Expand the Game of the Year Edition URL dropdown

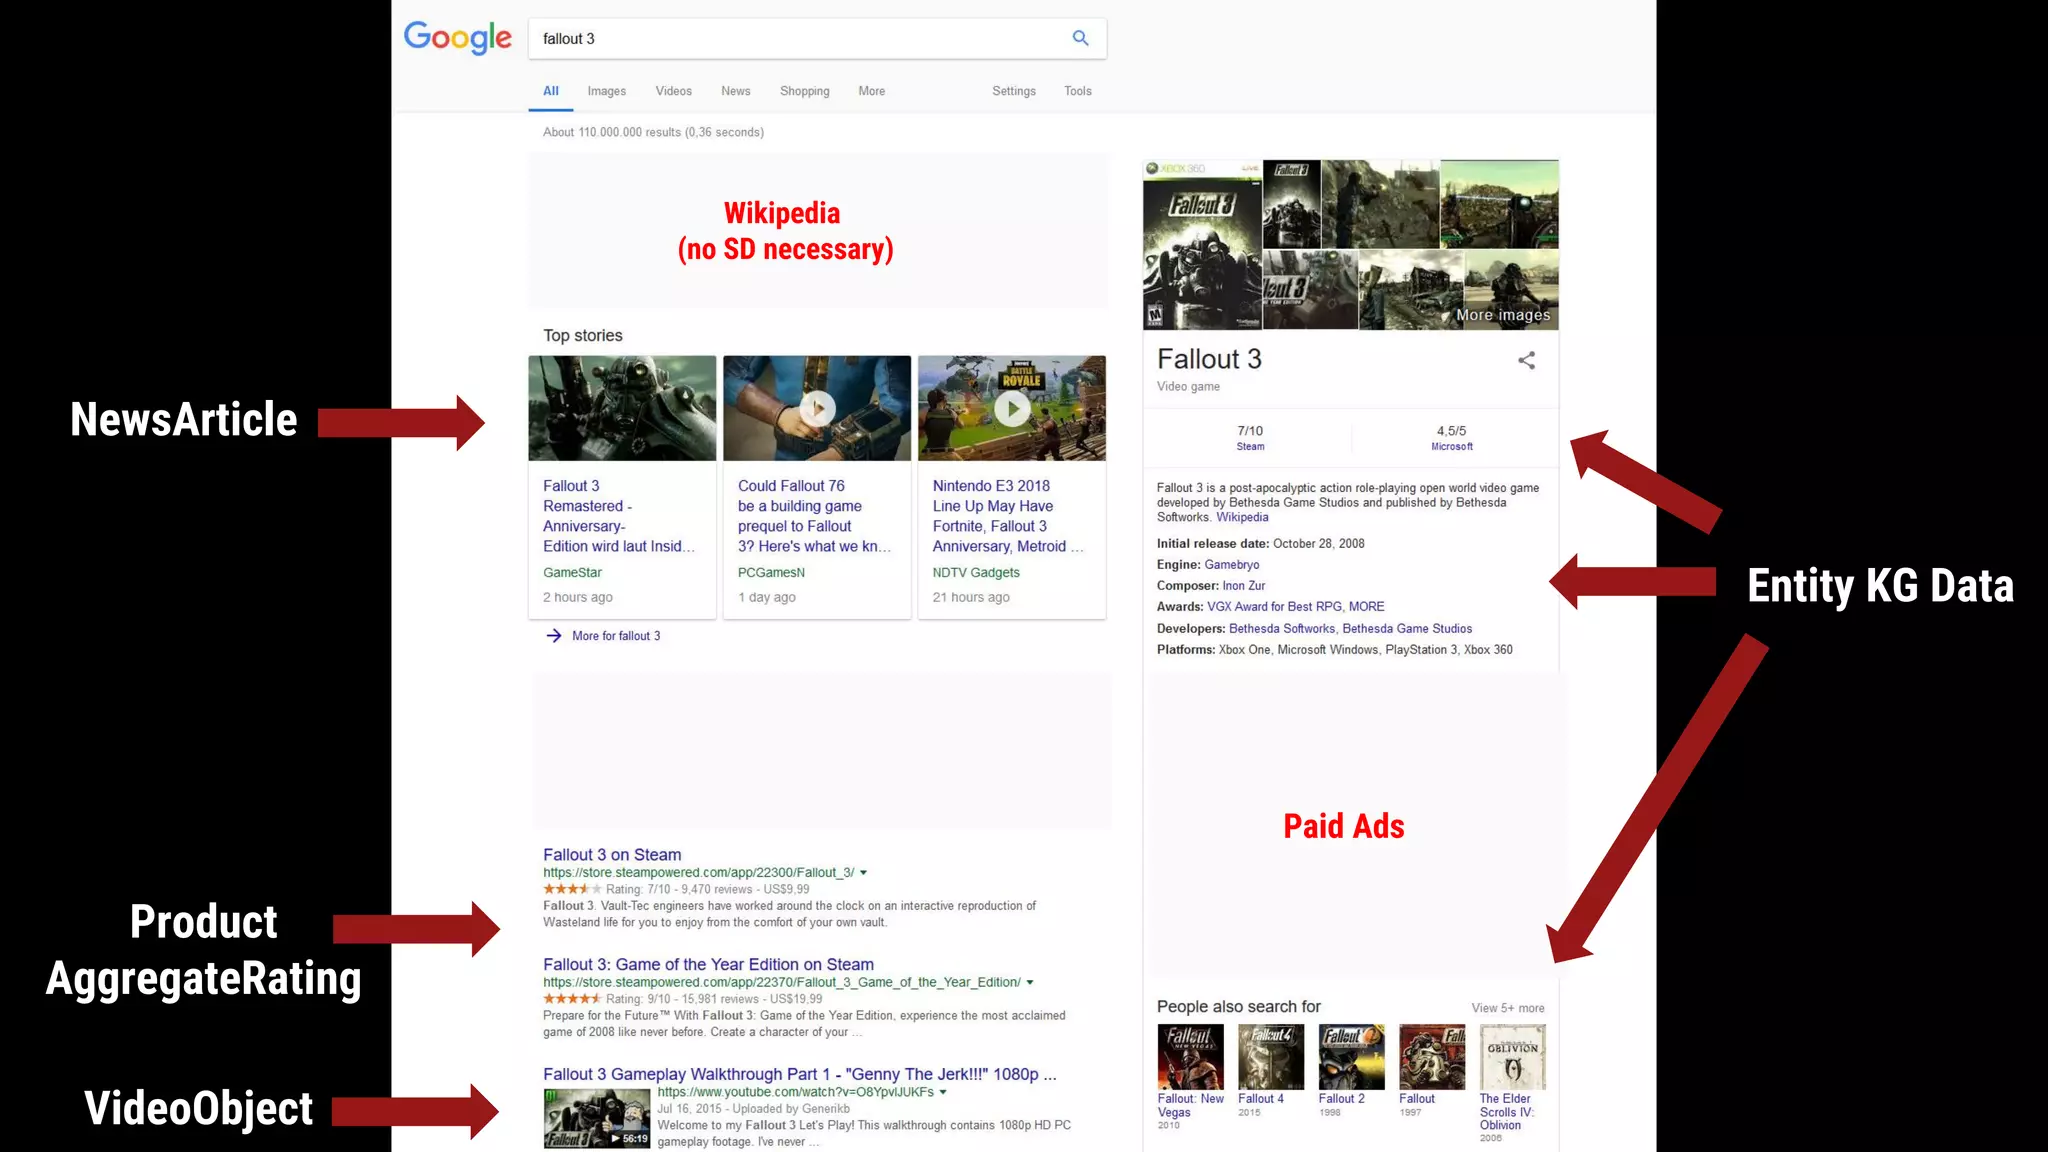[1030, 983]
